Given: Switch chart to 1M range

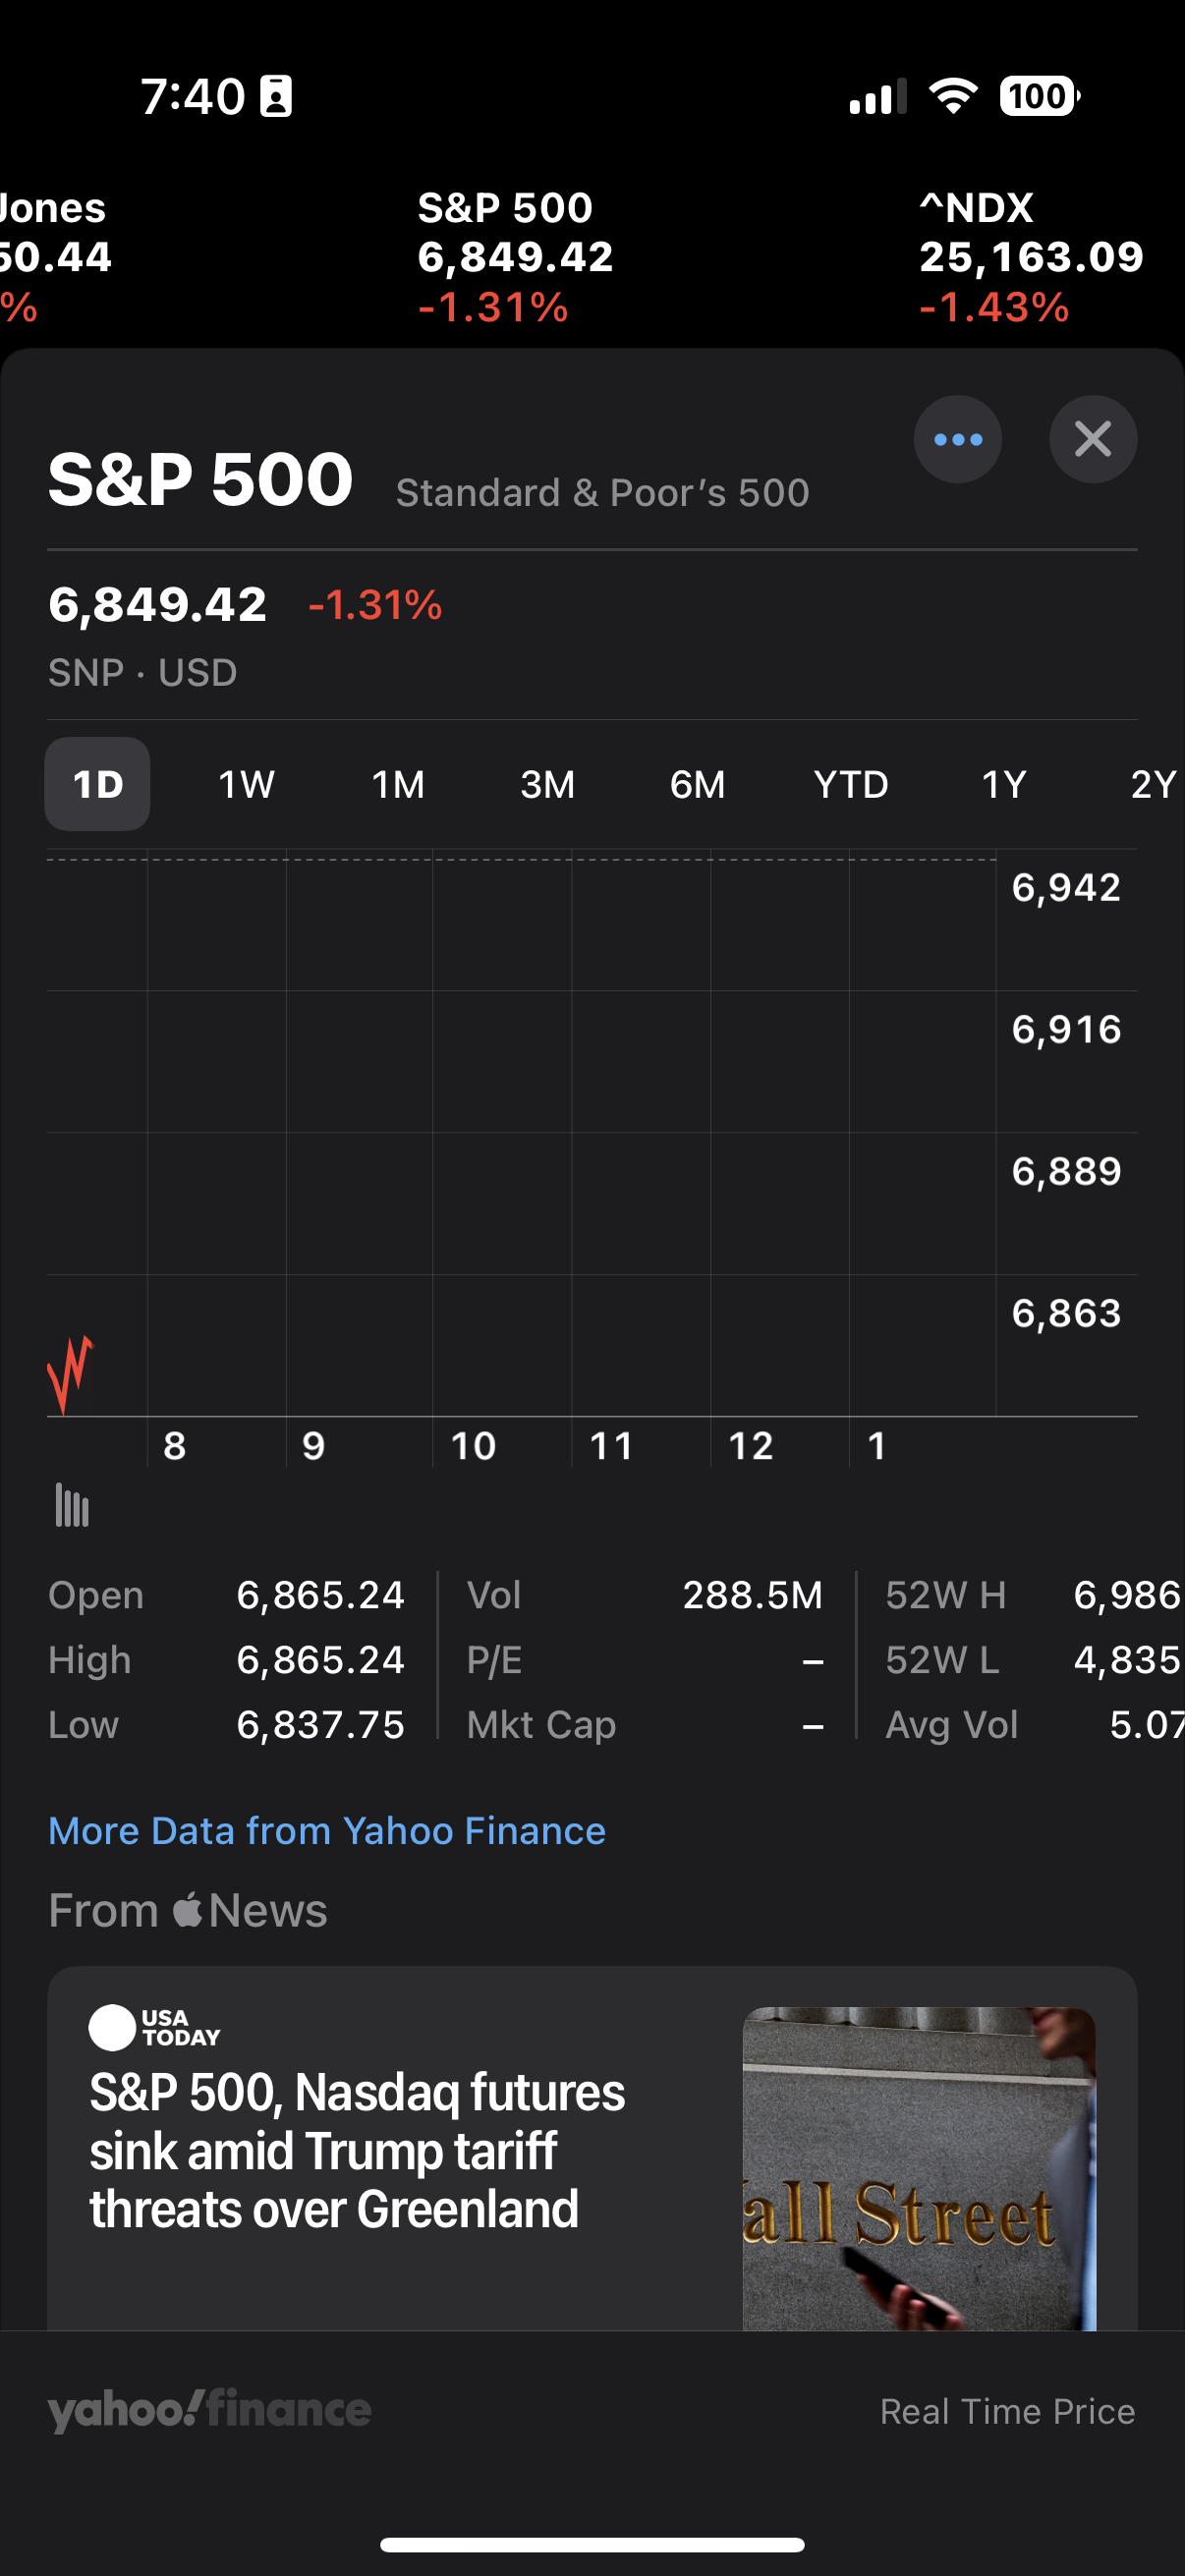Looking at the screenshot, I should click(398, 784).
